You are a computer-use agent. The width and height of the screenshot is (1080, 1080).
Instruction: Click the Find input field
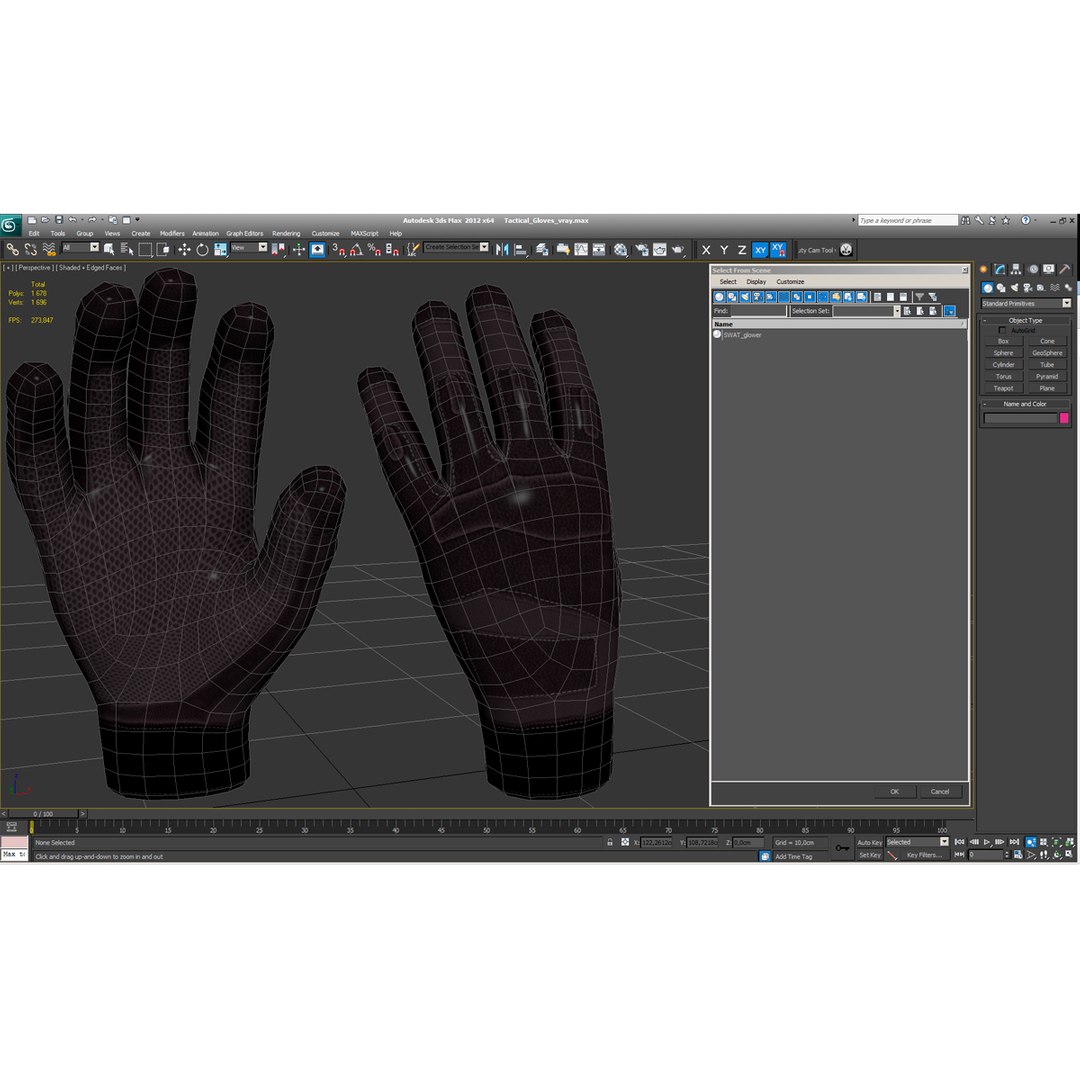[758, 311]
